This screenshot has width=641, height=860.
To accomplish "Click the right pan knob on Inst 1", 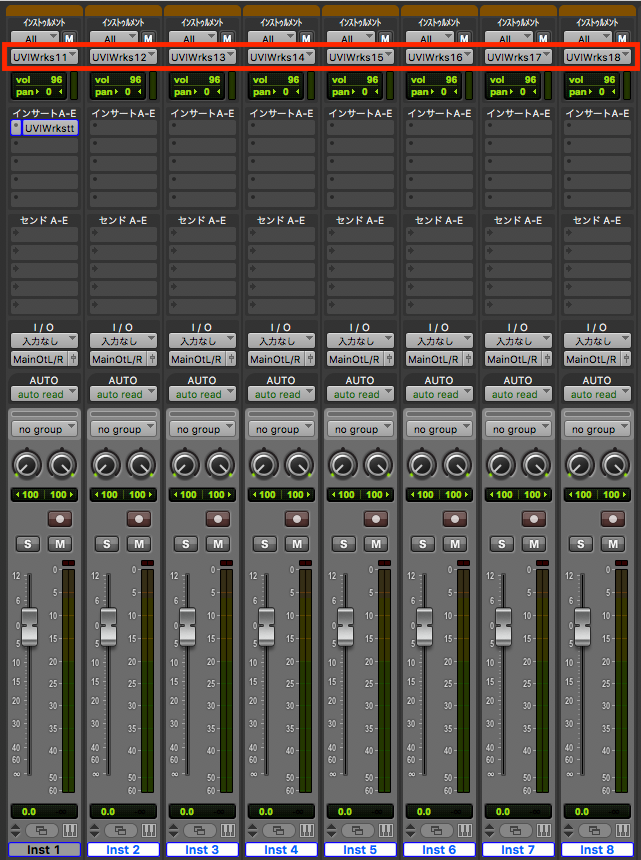I will [62, 465].
